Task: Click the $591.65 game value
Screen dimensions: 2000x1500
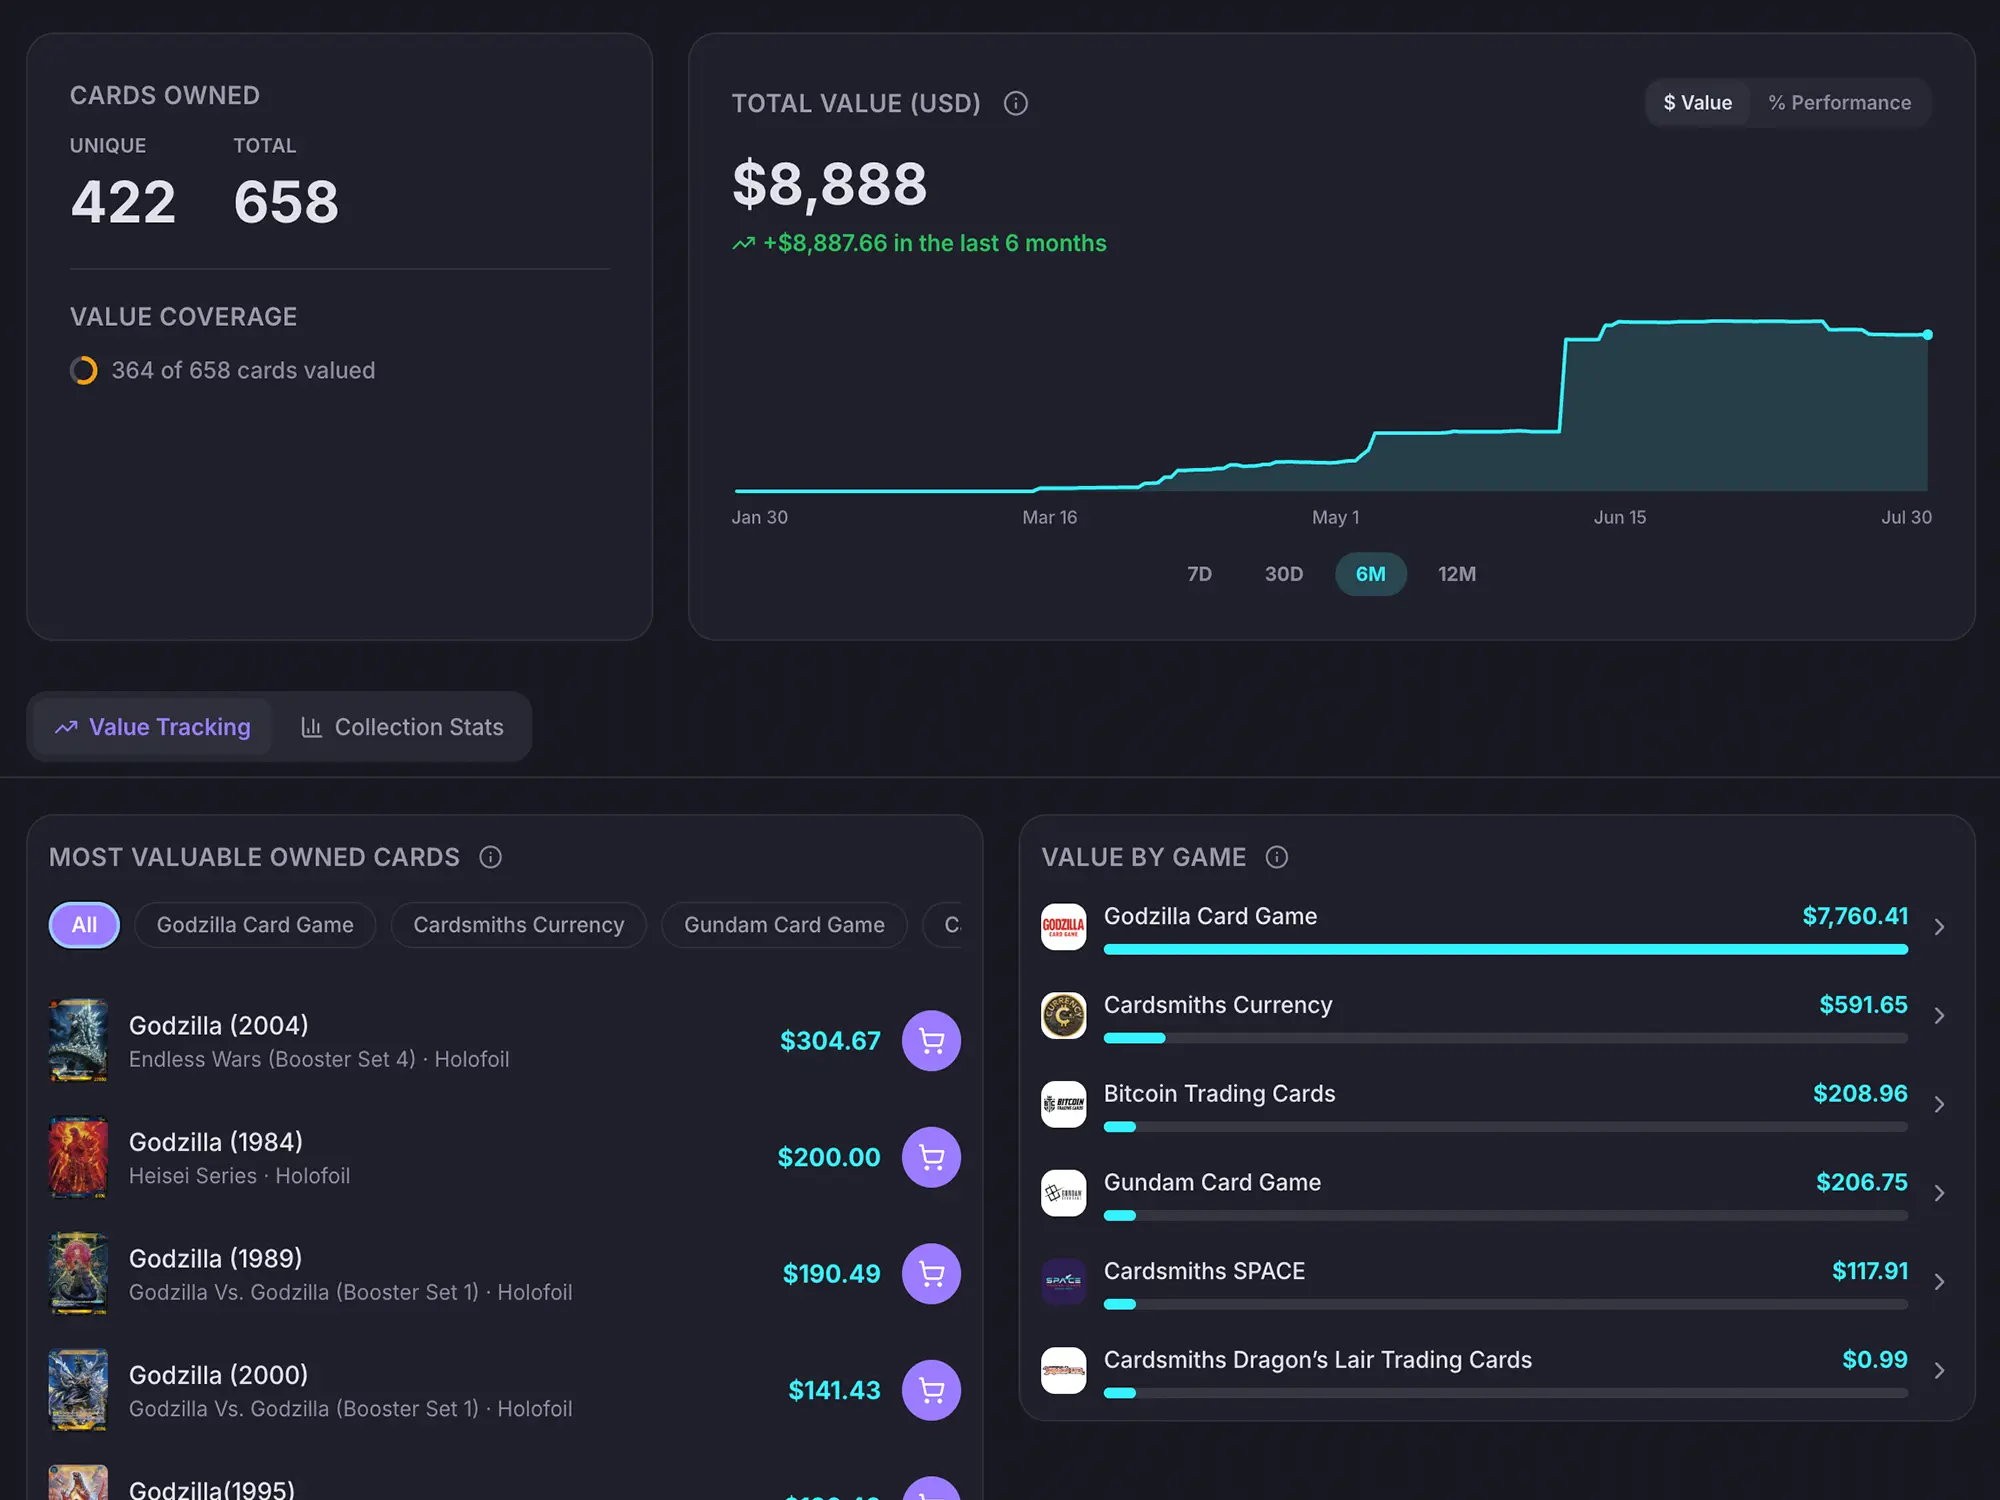Action: pyautogui.click(x=1863, y=1005)
